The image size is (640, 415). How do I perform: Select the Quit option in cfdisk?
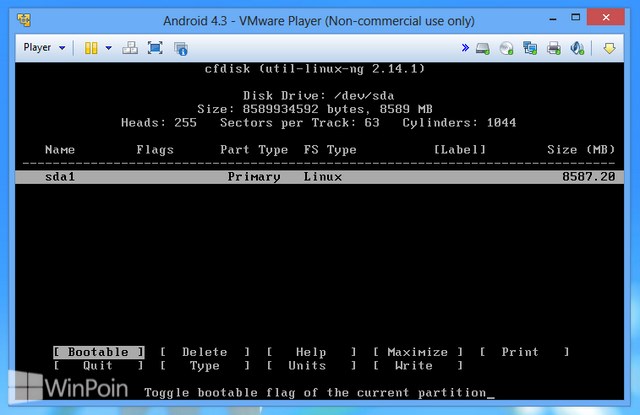[x=98, y=366]
